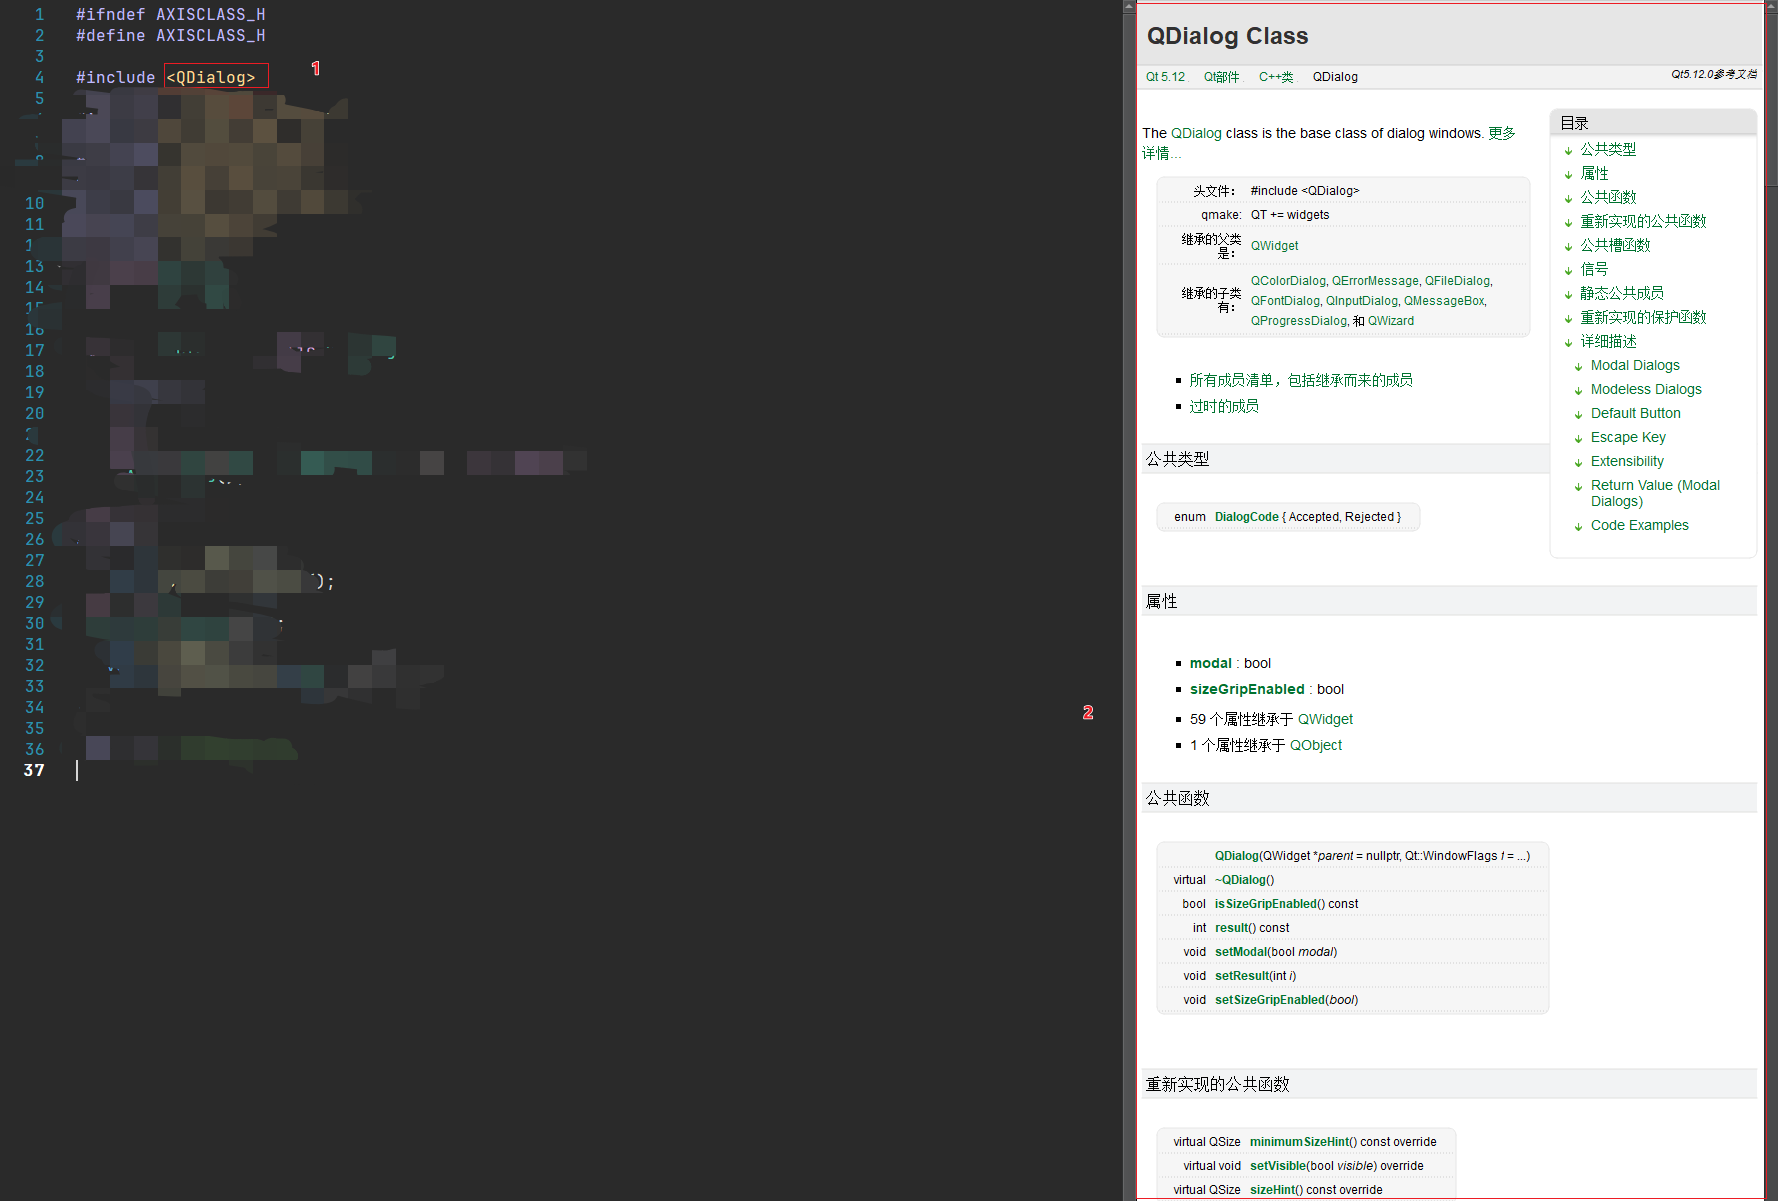This screenshot has width=1778, height=1201.
Task: Jump to Code Examples in contents
Action: tap(1639, 525)
